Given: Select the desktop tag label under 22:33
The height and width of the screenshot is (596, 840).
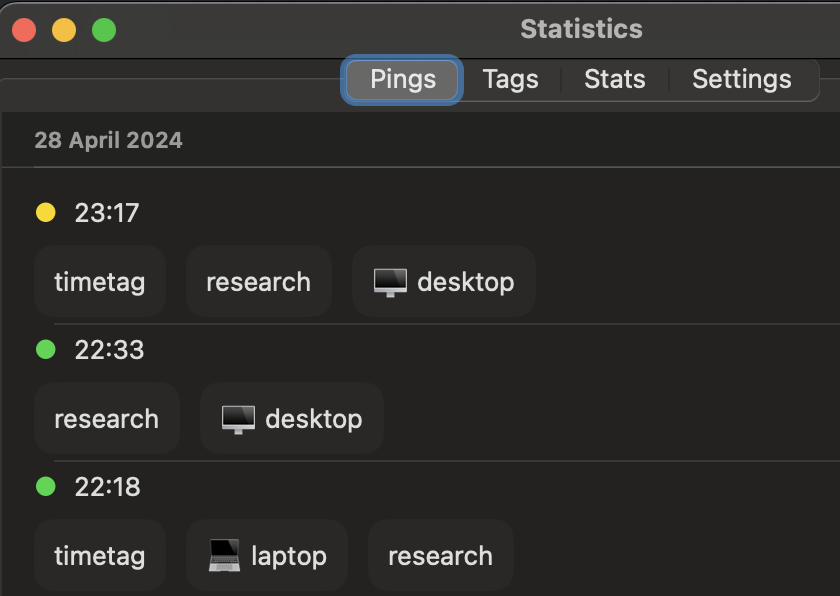Looking at the screenshot, I should (x=314, y=419).
